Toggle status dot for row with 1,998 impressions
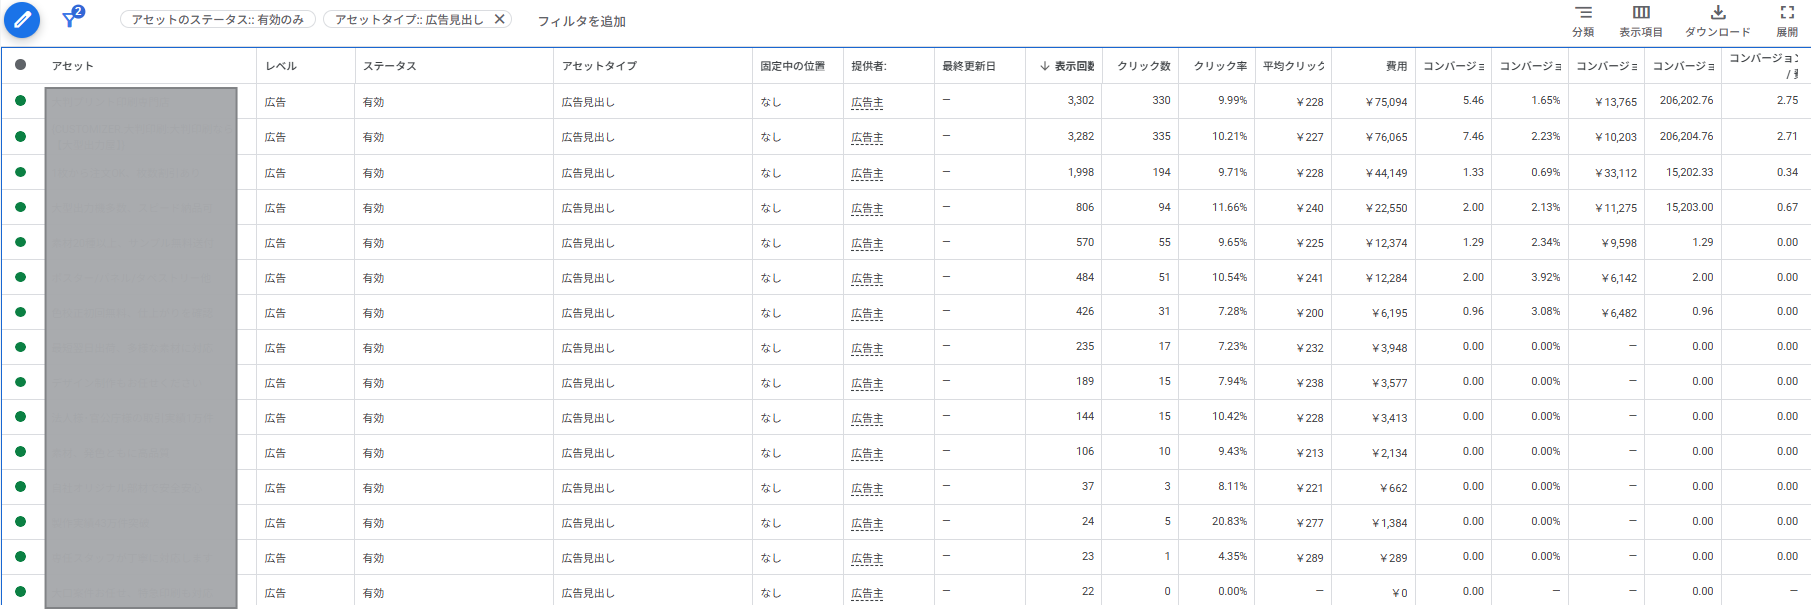The width and height of the screenshot is (1811, 609). pyautogui.click(x=20, y=172)
